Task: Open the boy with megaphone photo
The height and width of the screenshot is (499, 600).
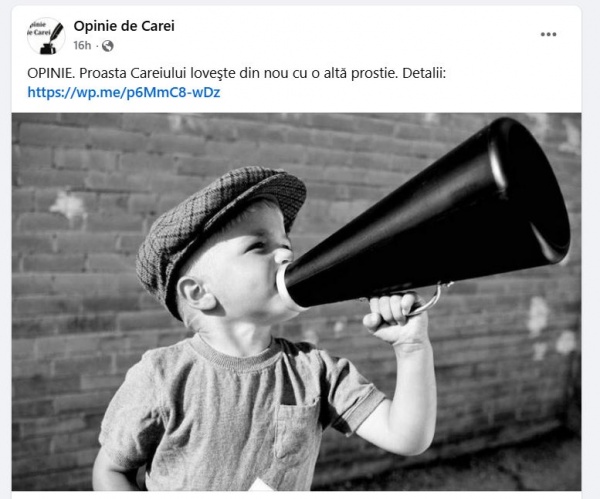Action: (296, 302)
